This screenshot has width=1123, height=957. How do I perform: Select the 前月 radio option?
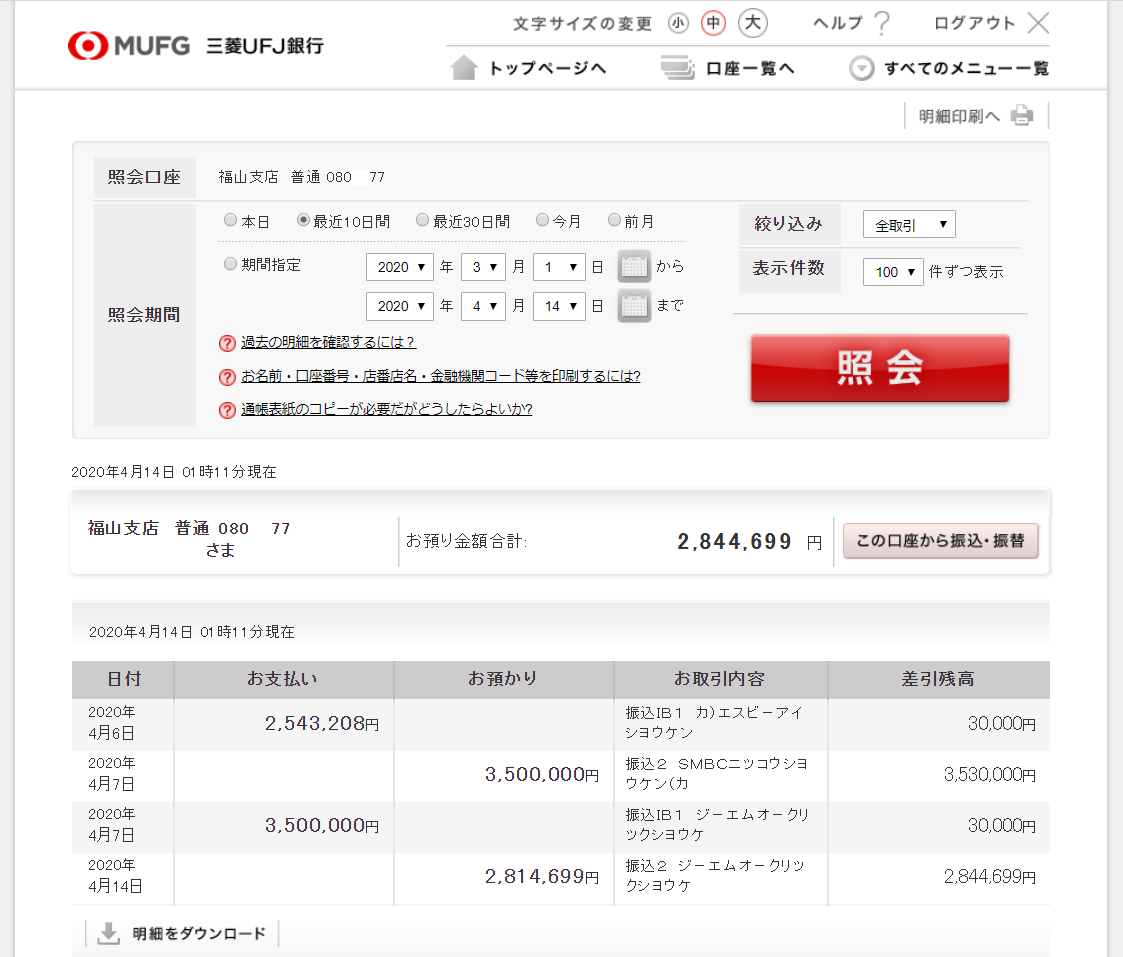tap(615, 221)
